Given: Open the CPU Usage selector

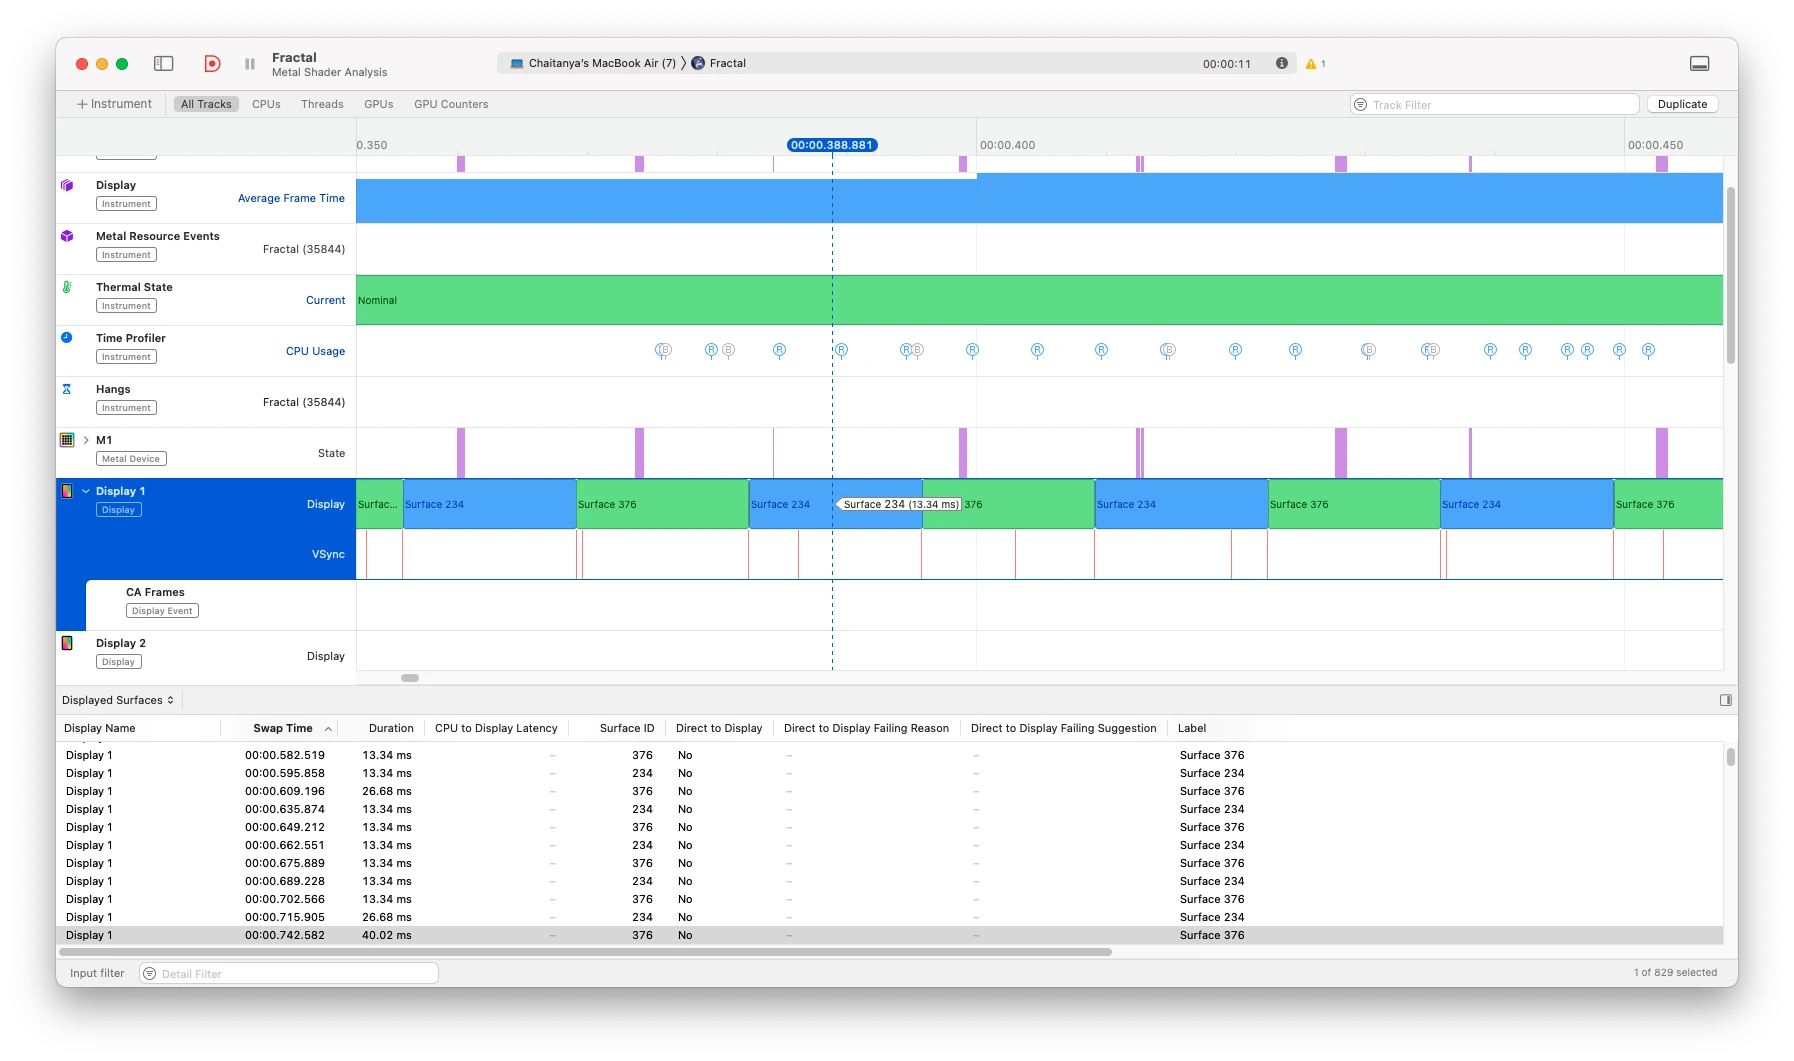Looking at the screenshot, I should (x=315, y=351).
